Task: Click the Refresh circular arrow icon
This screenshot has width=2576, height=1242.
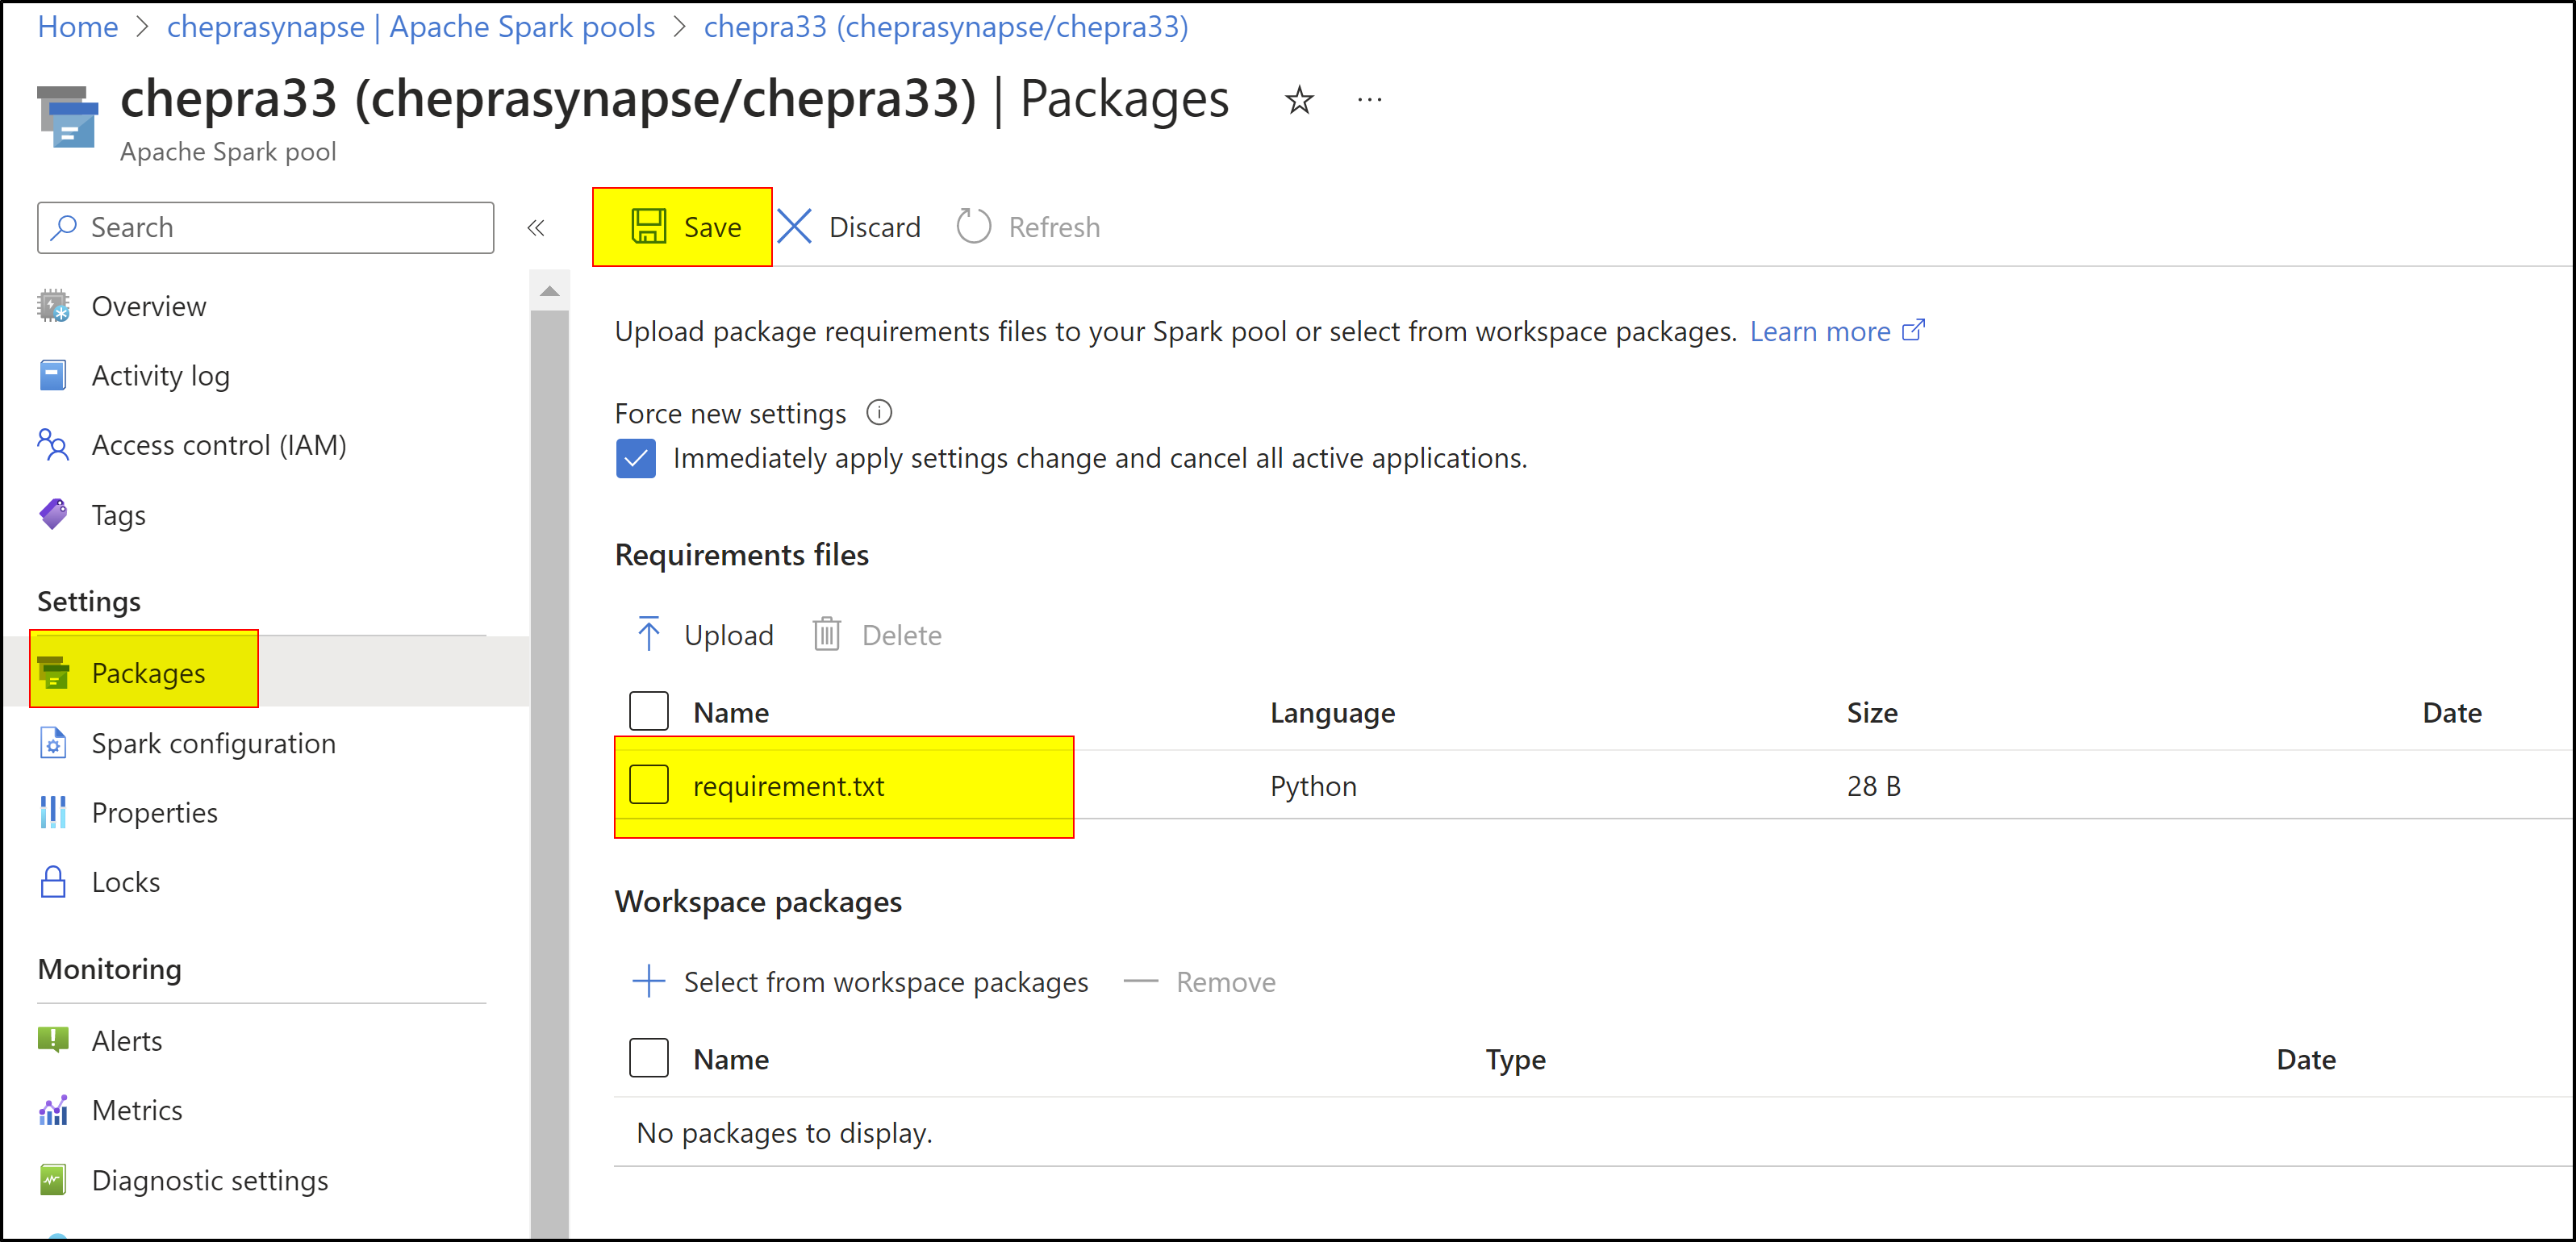Action: (x=973, y=226)
